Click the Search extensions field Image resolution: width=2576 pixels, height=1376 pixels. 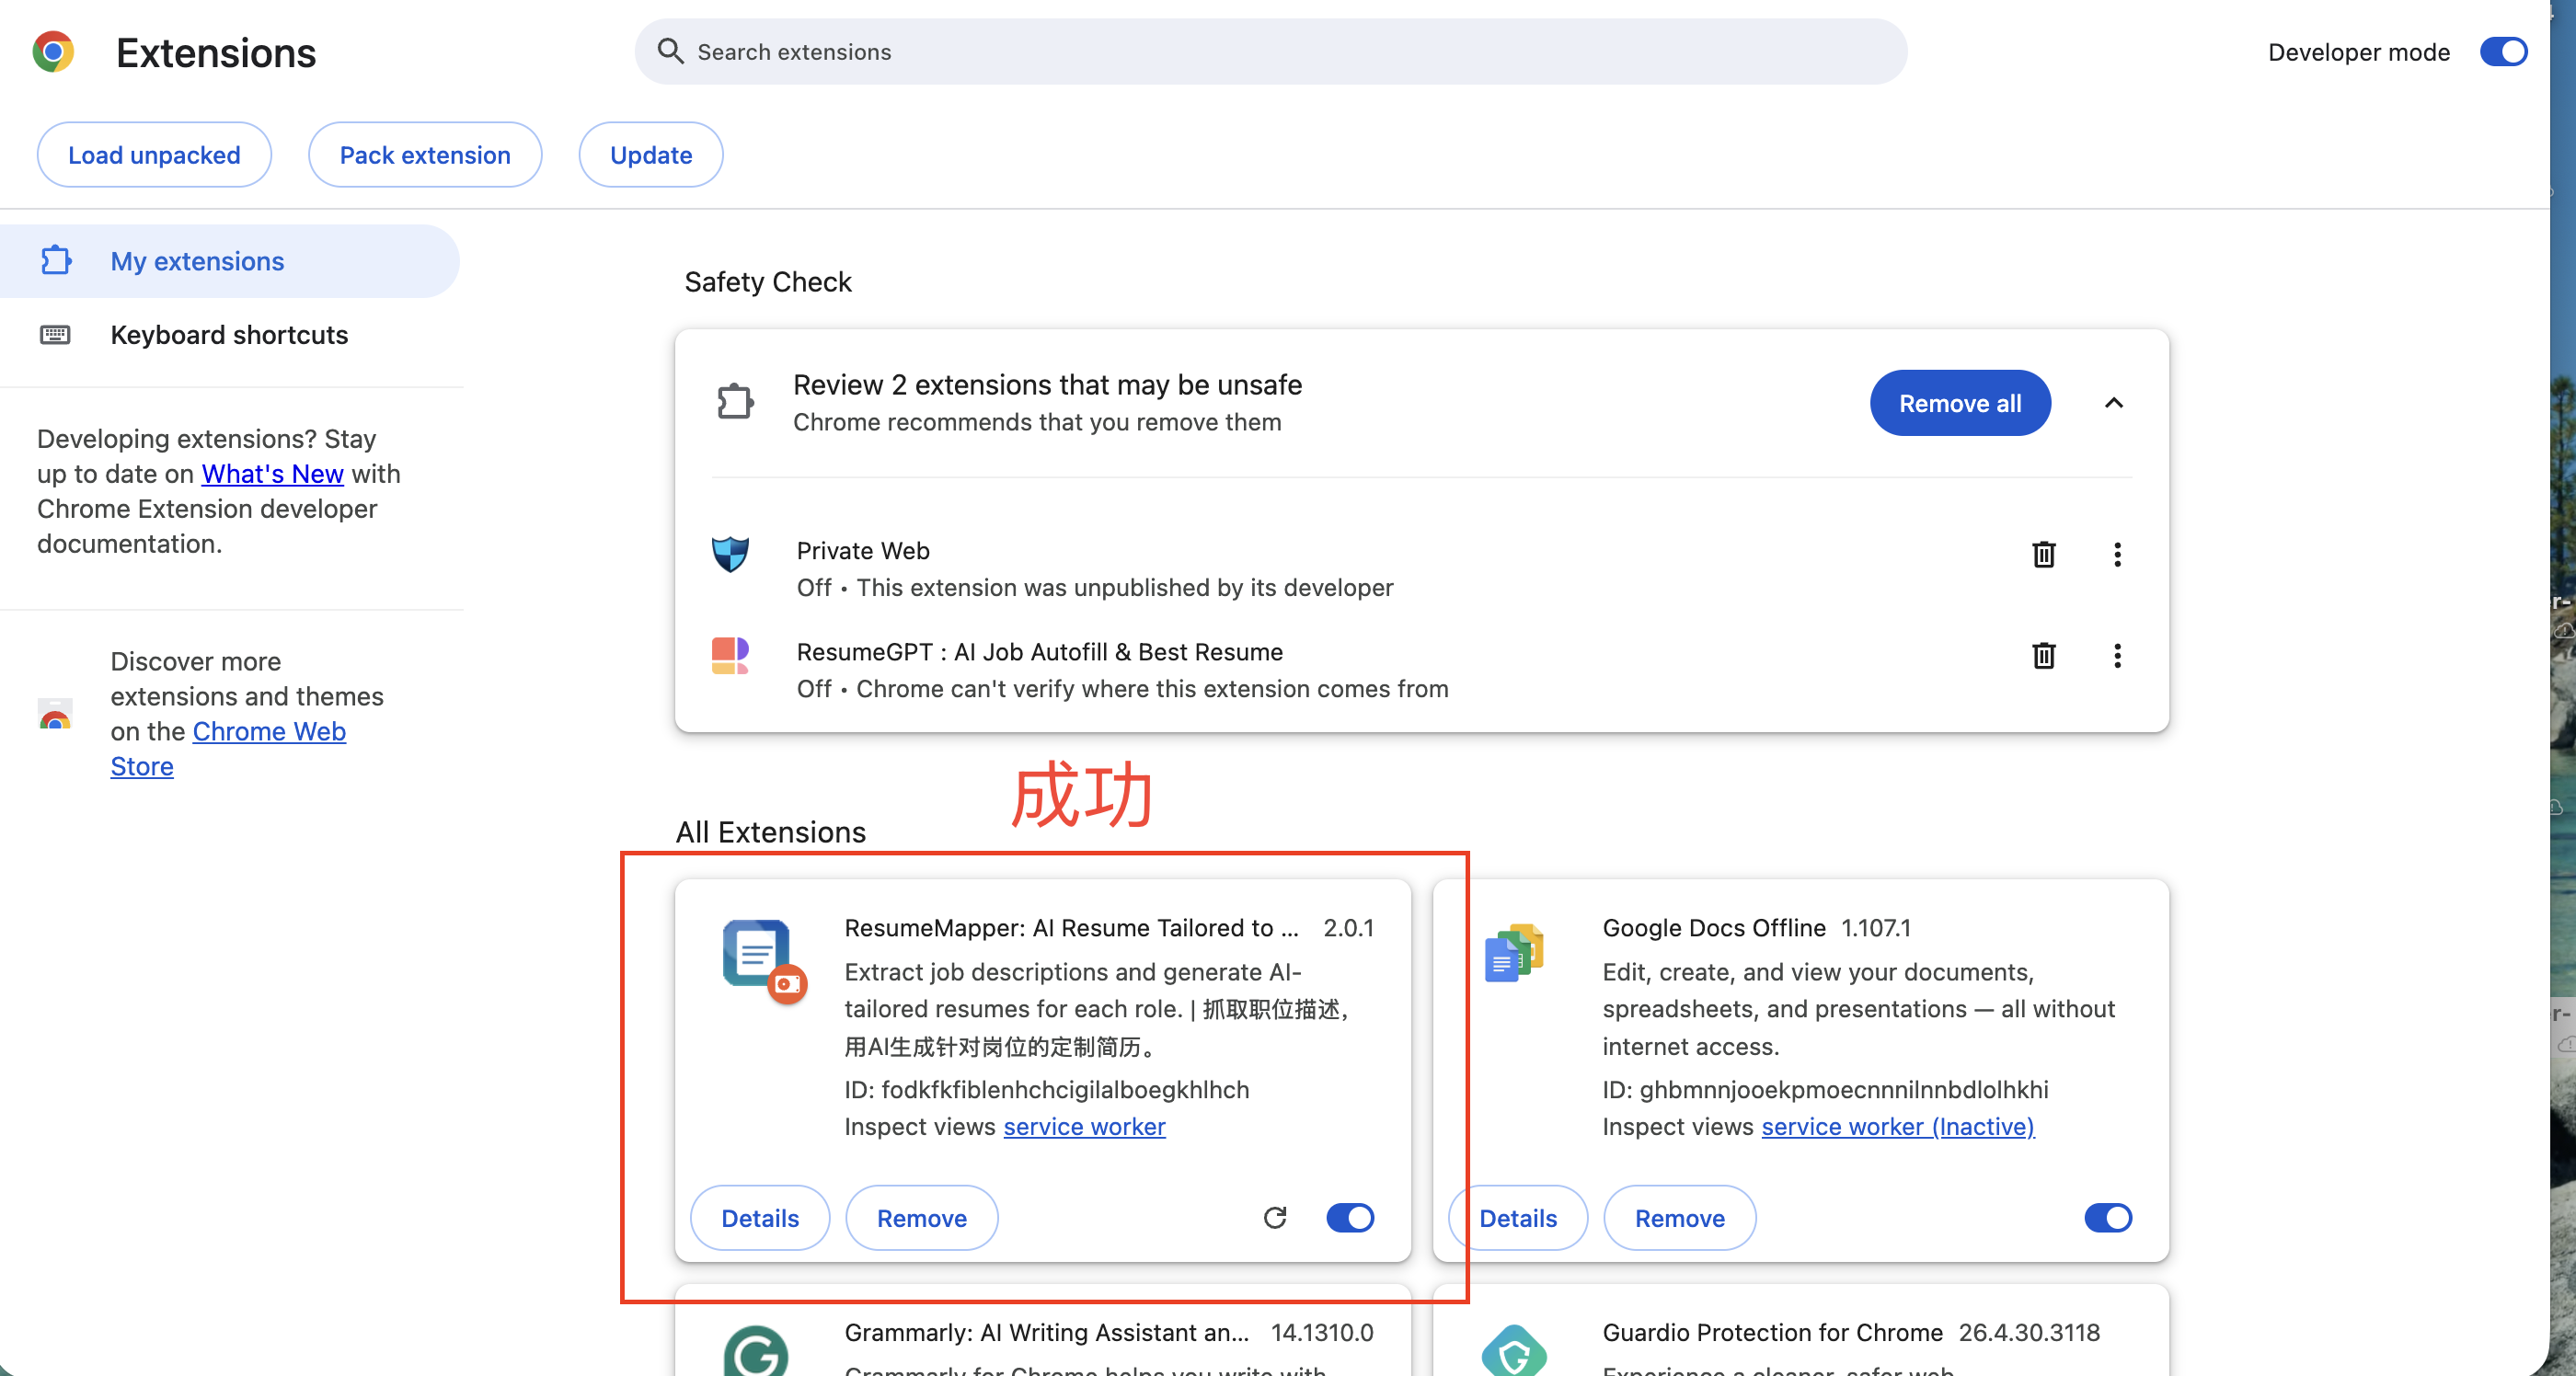click(1270, 51)
